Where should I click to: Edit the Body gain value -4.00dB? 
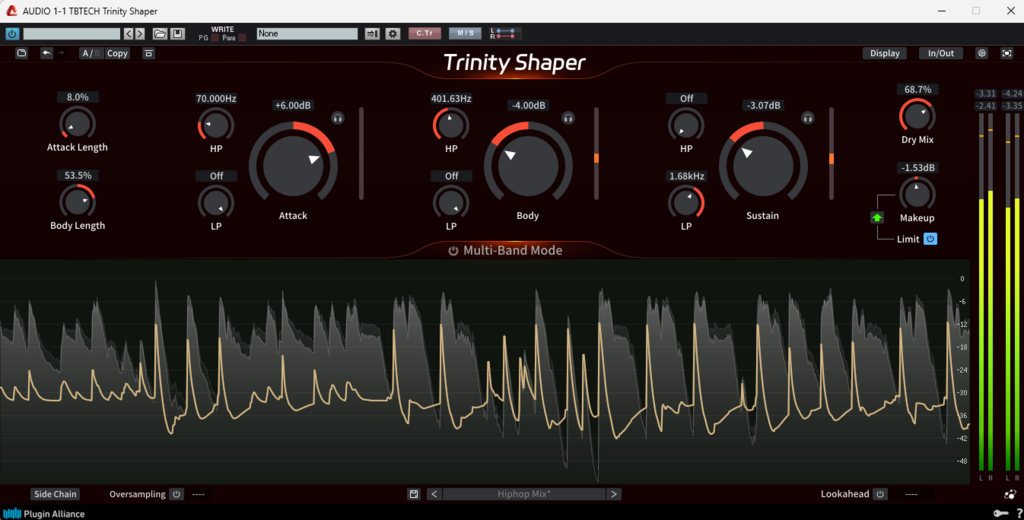(528, 105)
